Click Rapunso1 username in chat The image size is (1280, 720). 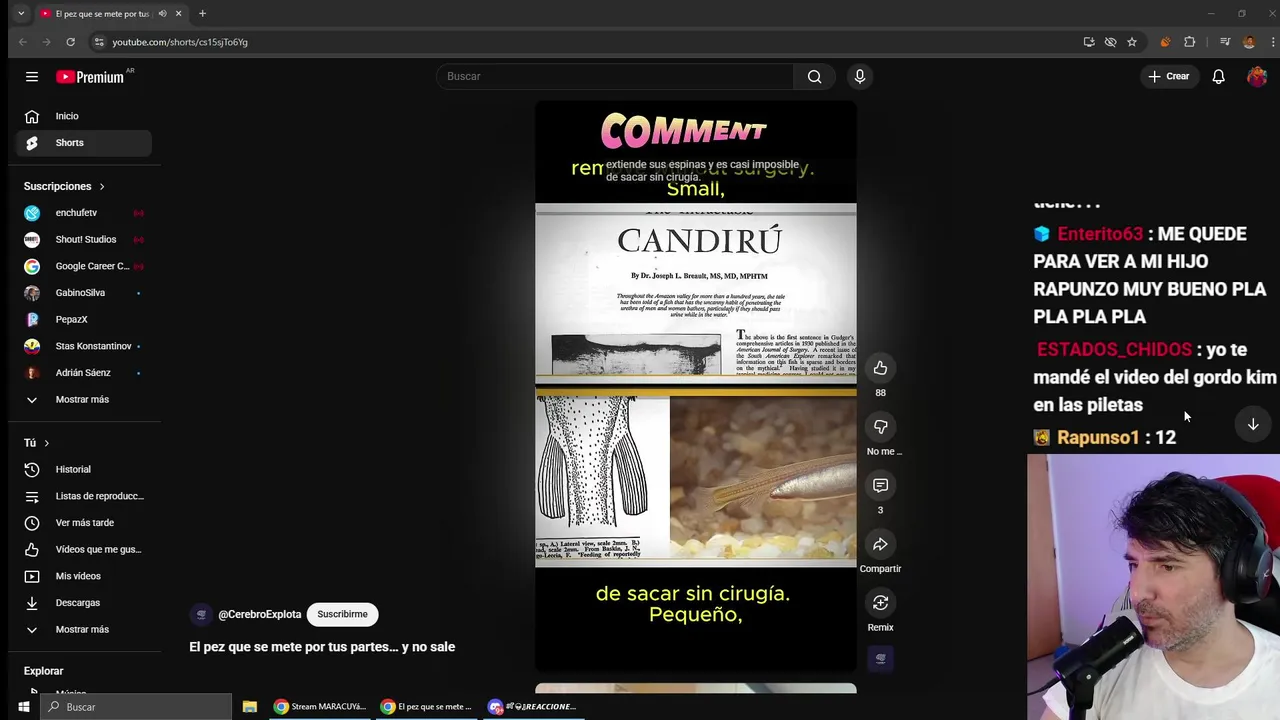1098,438
